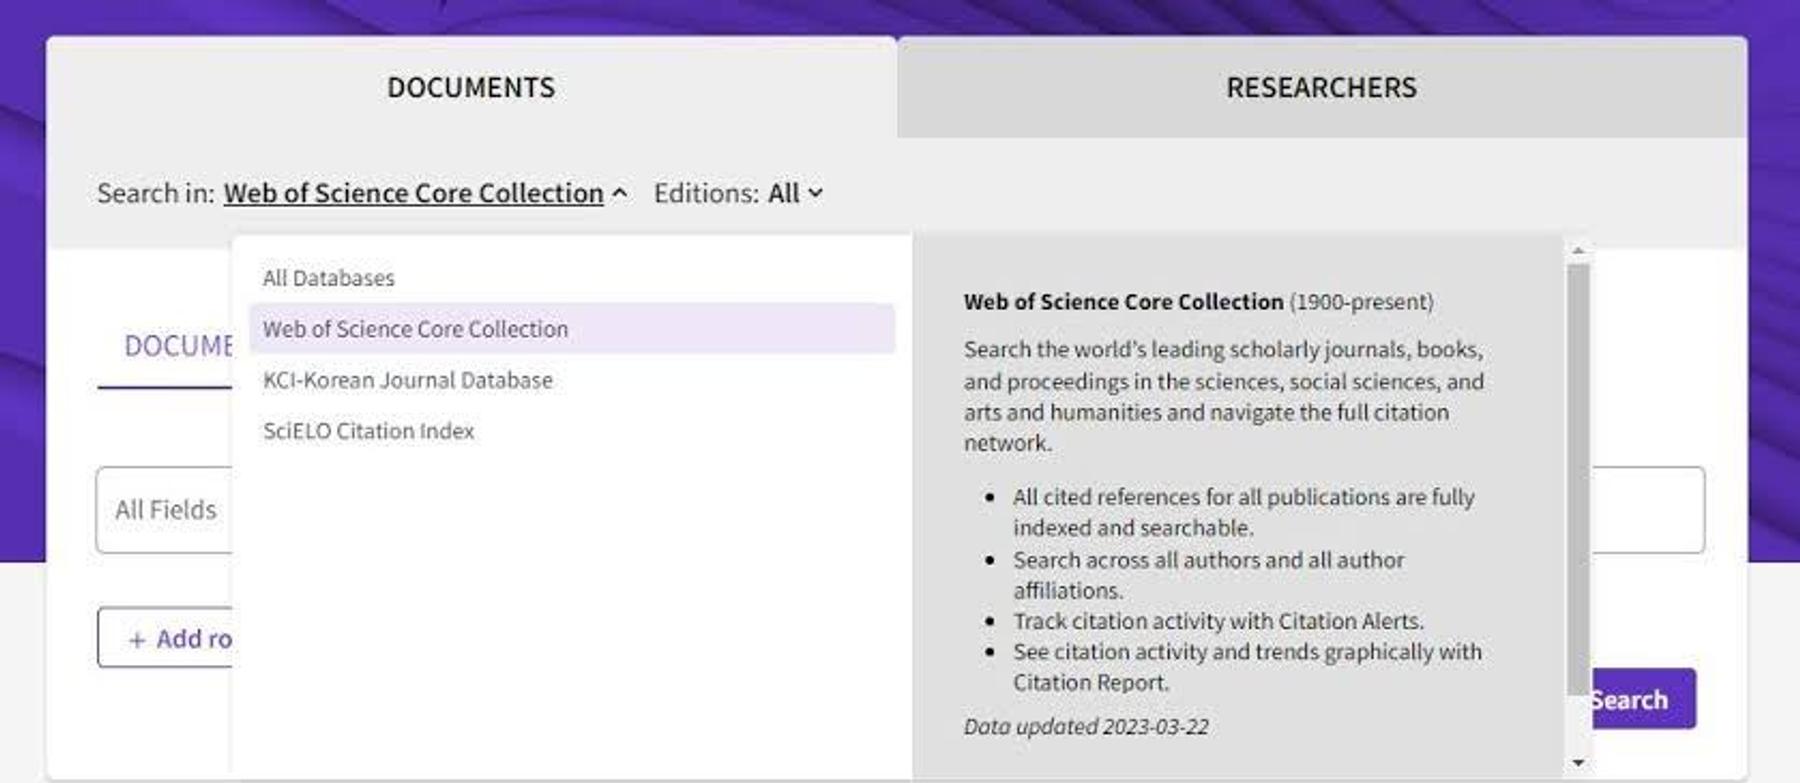
Task: Click the plus icon on Add row
Action: 137,640
